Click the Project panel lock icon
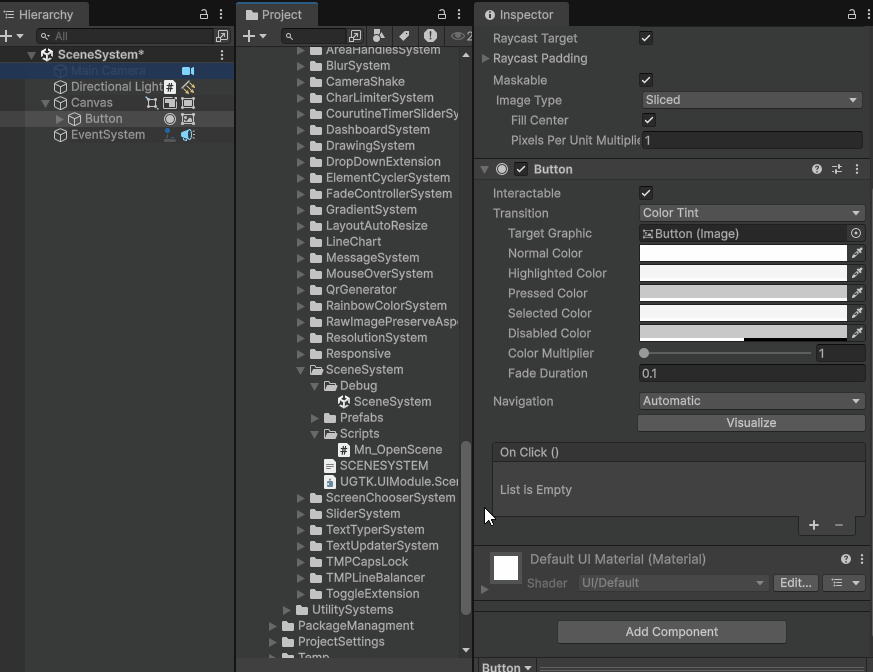 tap(442, 14)
